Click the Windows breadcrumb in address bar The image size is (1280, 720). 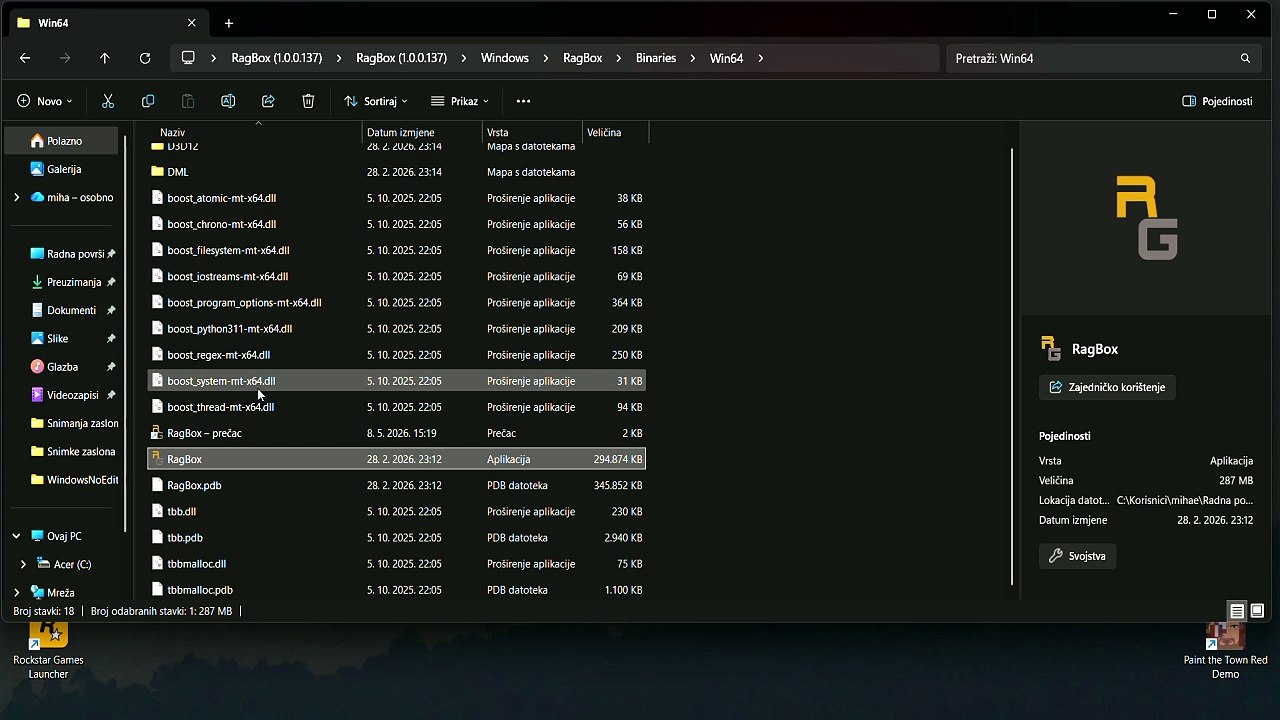pos(505,58)
